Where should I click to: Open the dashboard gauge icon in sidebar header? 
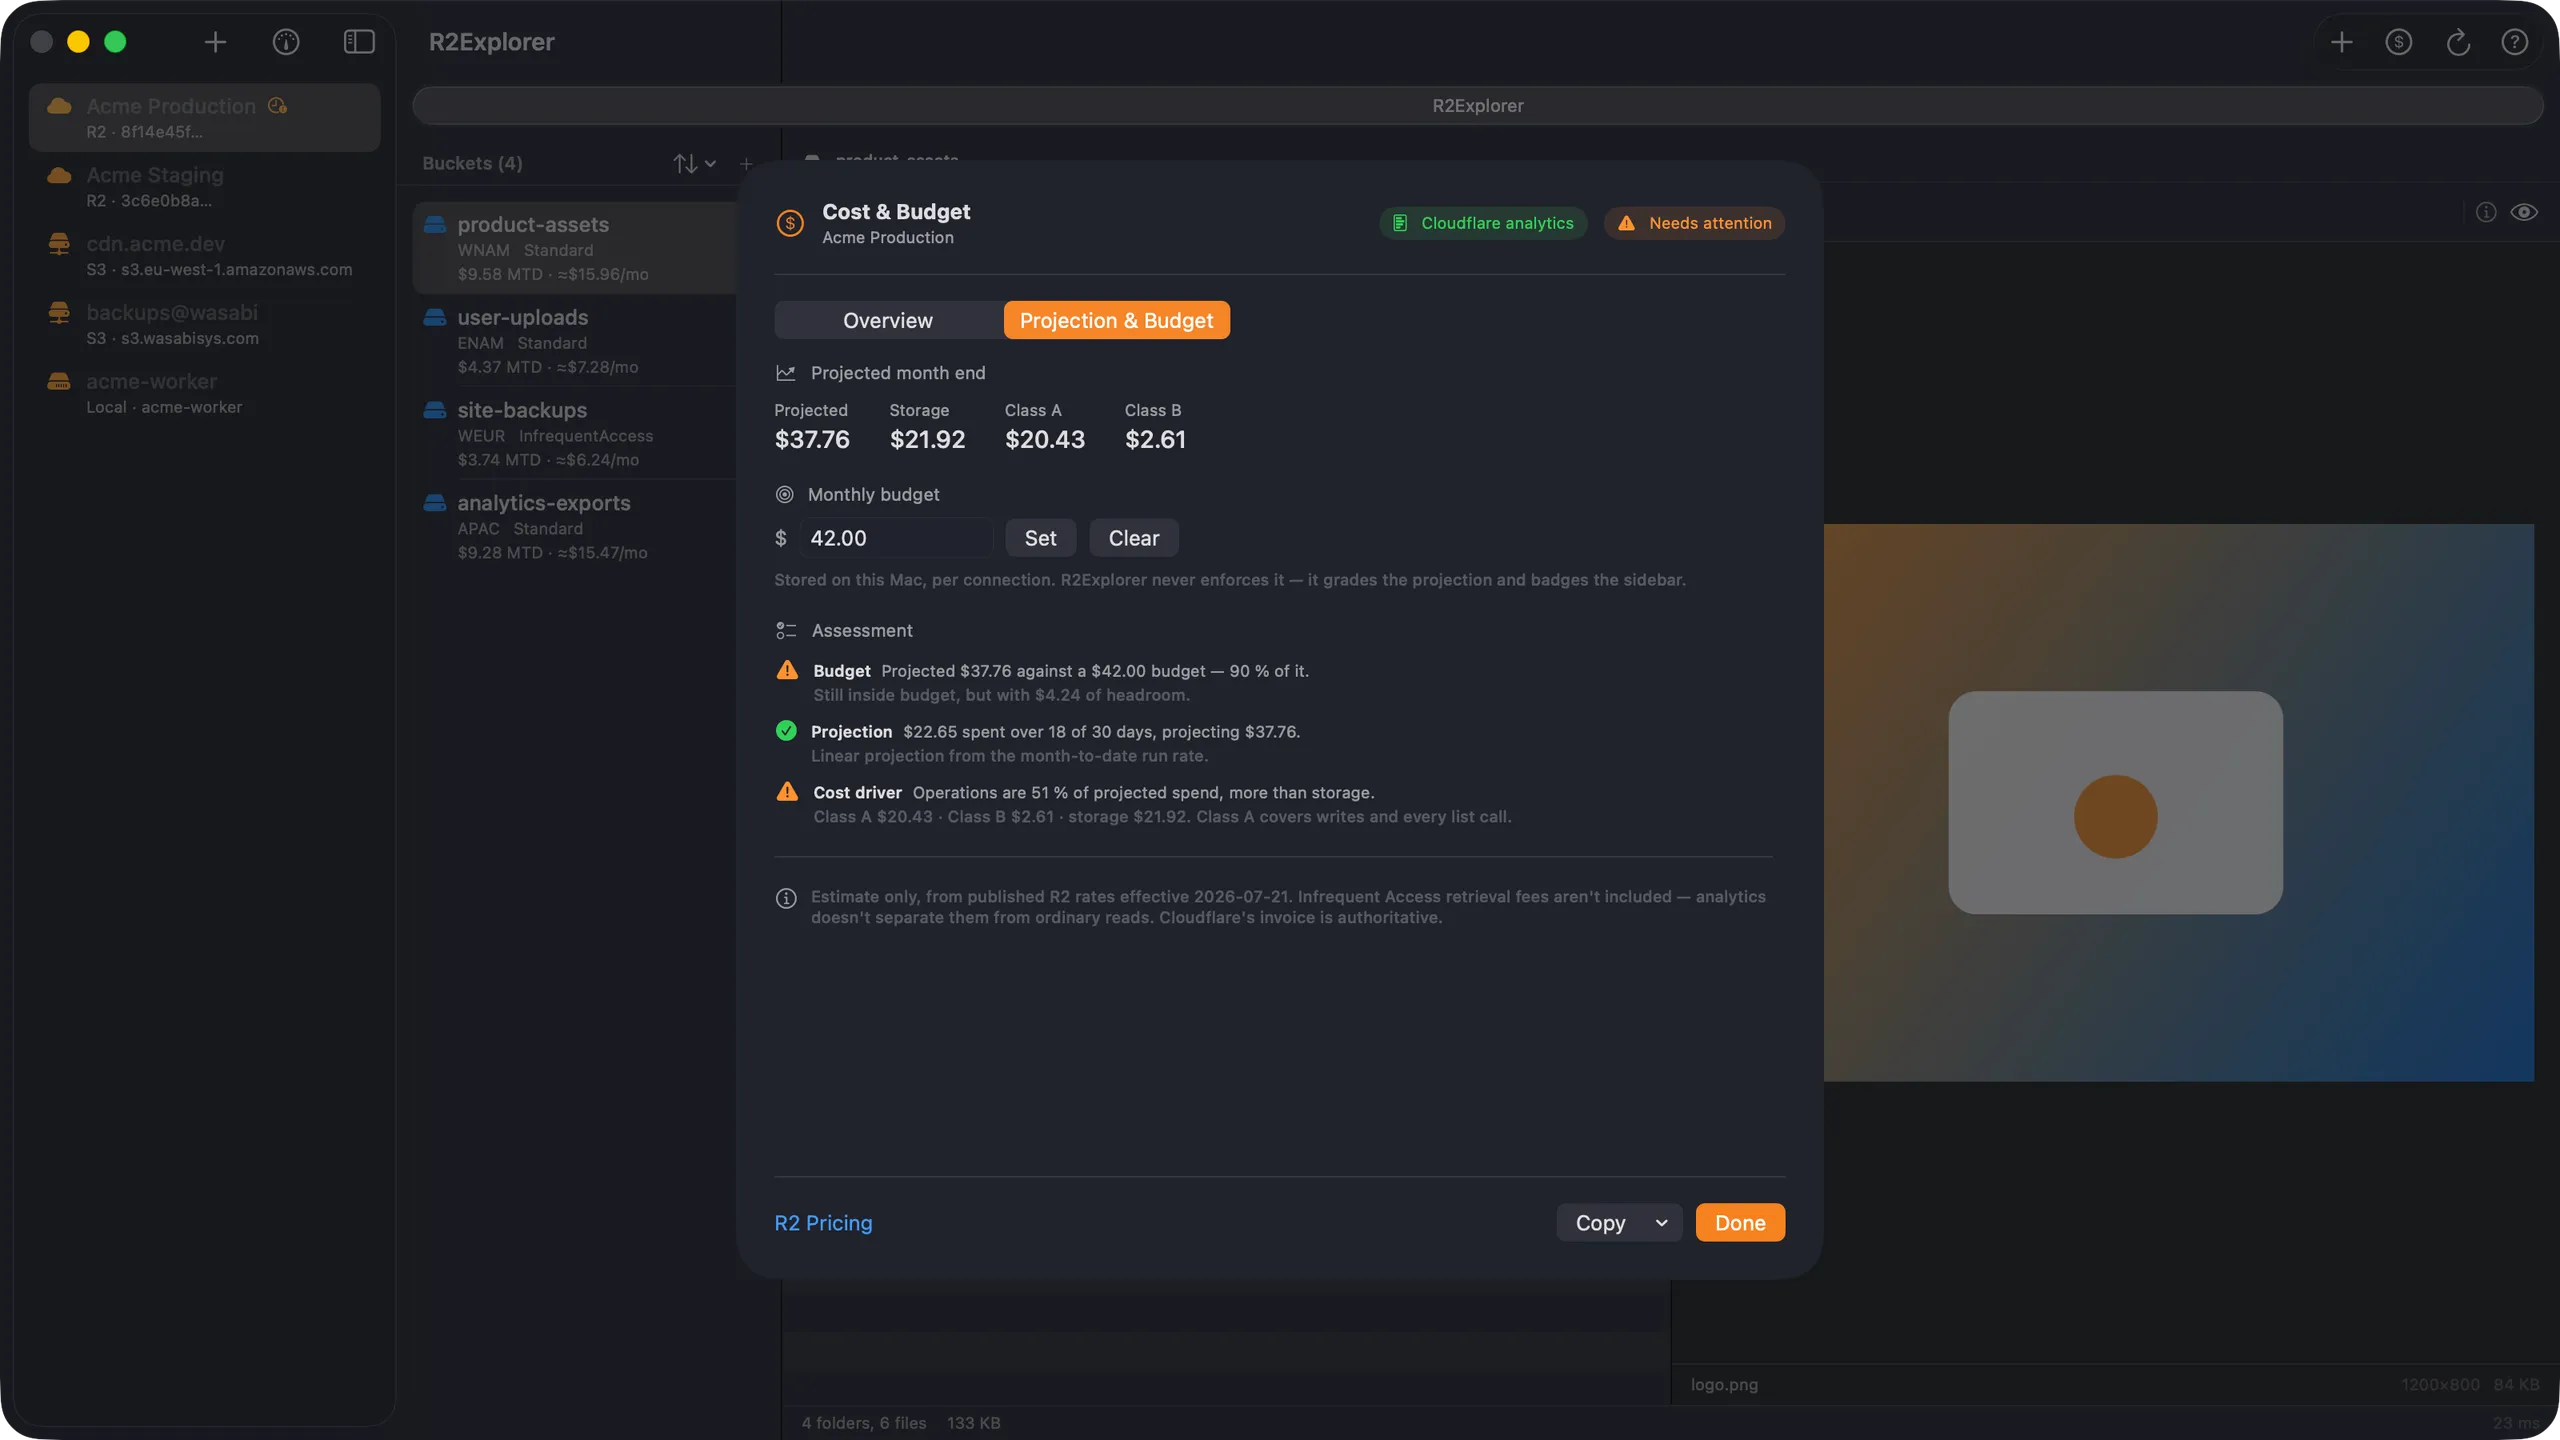[x=286, y=42]
